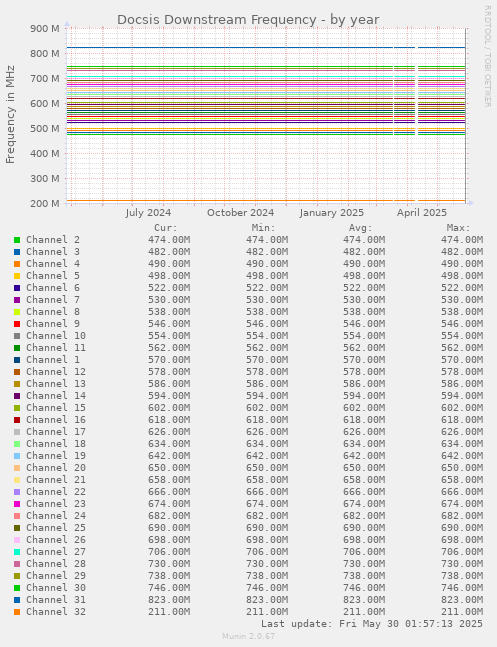Image resolution: width=497 pixels, height=647 pixels.
Task: Click the green Channel 30 legend swatch
Action: (17, 588)
